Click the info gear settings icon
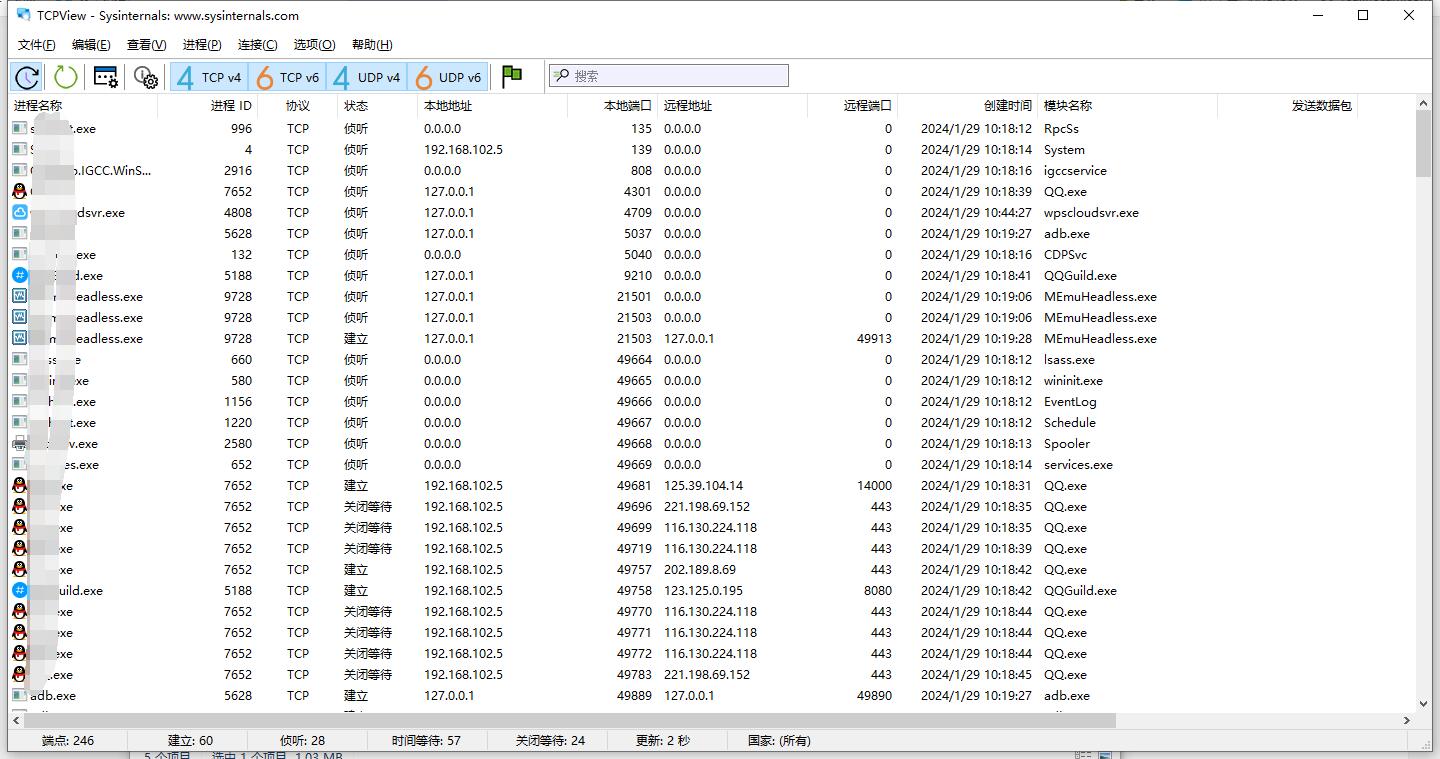The width and height of the screenshot is (1440, 759). [x=146, y=77]
